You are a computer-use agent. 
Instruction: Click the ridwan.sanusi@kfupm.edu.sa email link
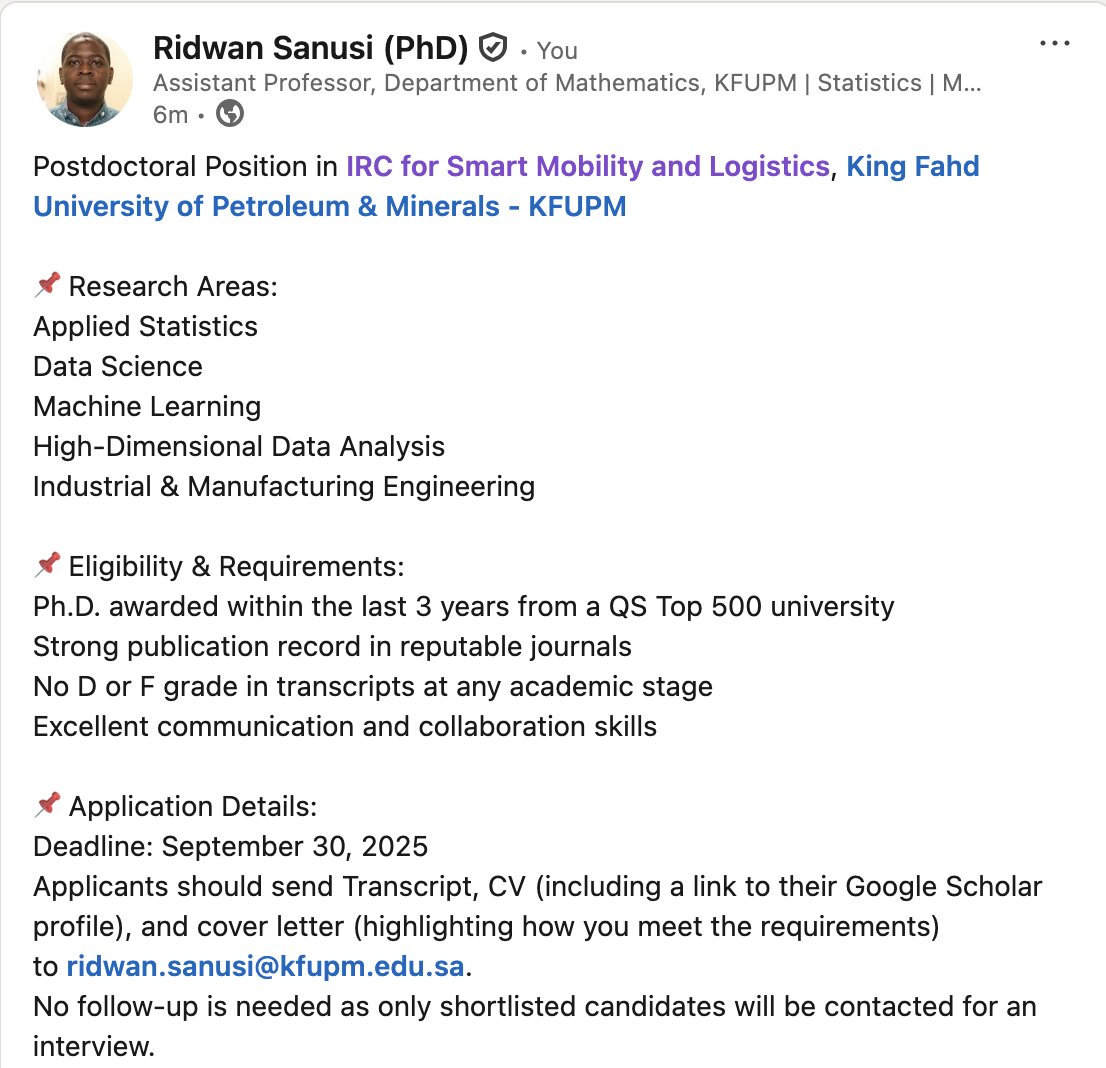(x=266, y=967)
